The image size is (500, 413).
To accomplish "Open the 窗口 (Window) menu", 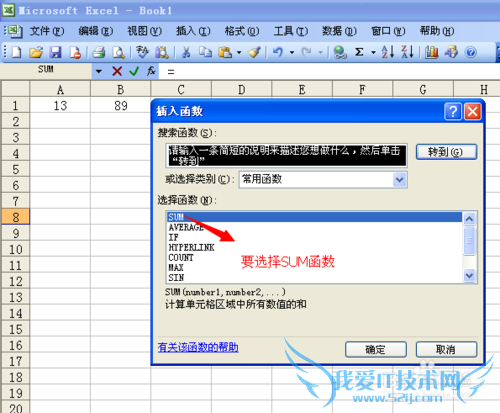I will tap(388, 31).
